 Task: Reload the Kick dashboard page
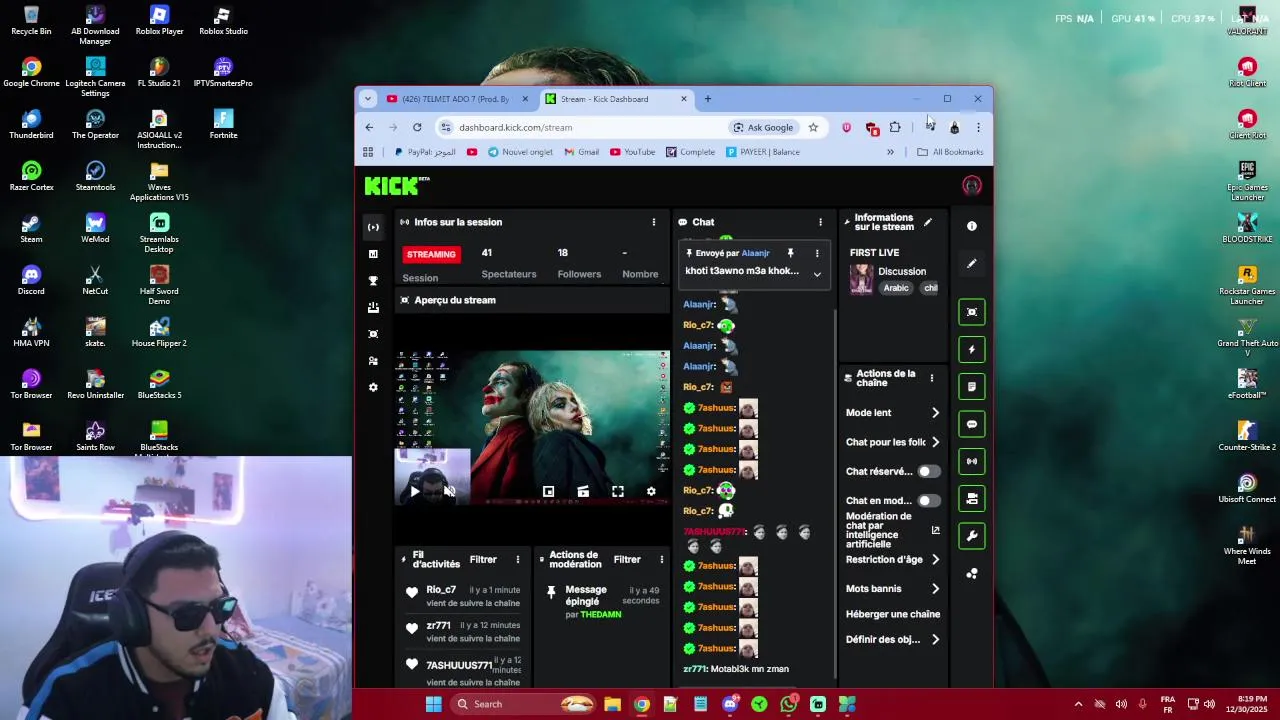coord(417,127)
